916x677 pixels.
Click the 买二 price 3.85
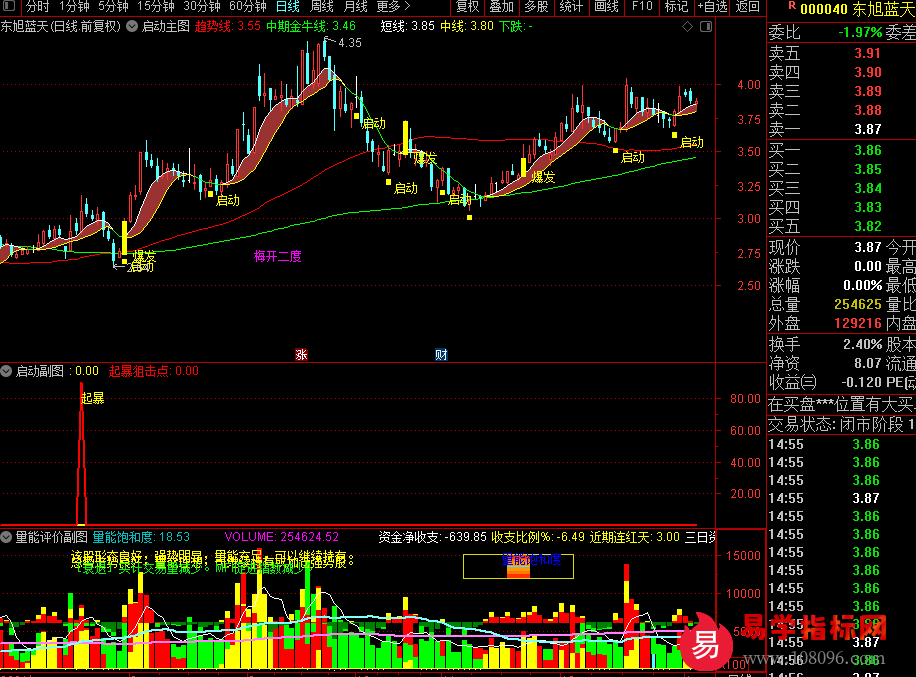[x=868, y=169]
